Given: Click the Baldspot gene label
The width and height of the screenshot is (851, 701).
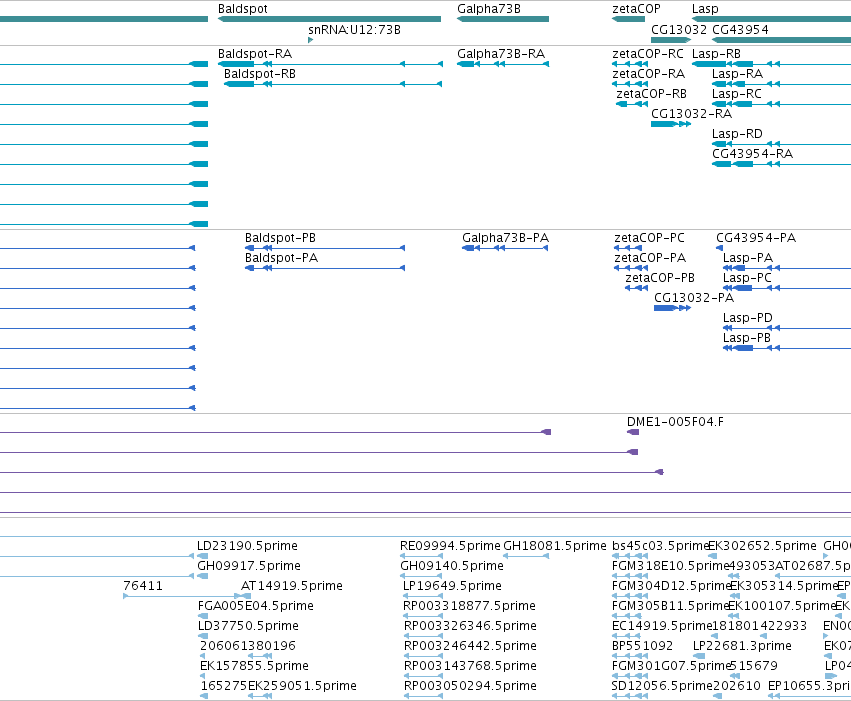Looking at the screenshot, I should point(243,9).
